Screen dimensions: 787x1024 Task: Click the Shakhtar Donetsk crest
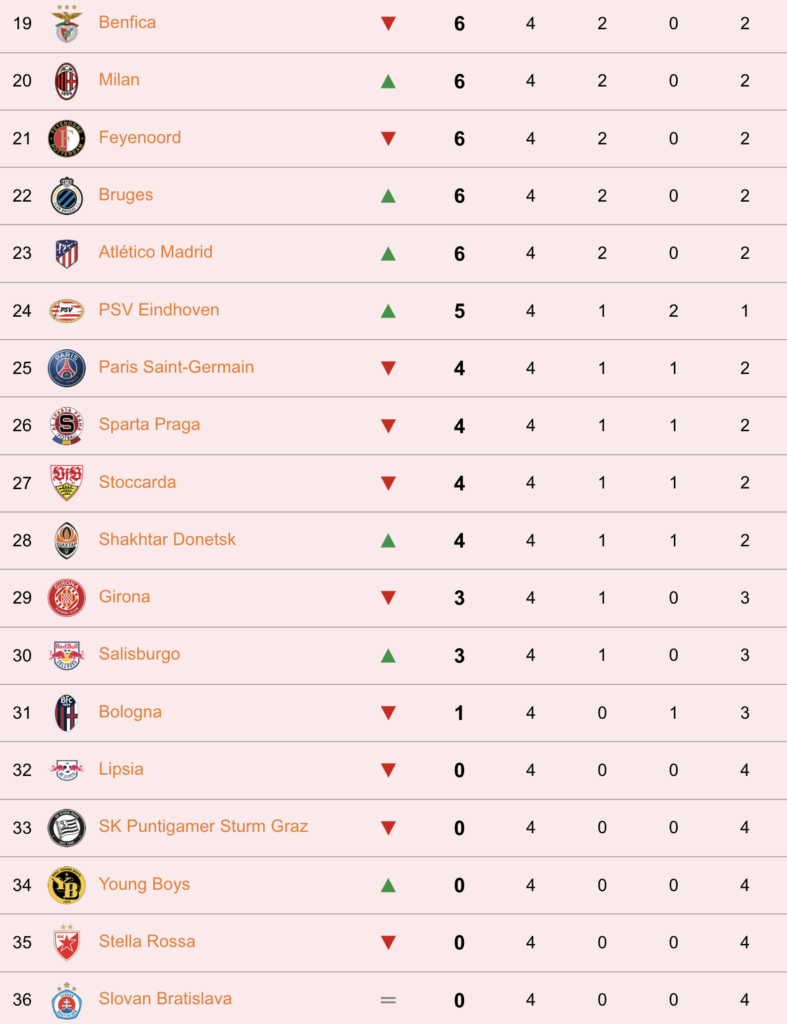(67, 540)
